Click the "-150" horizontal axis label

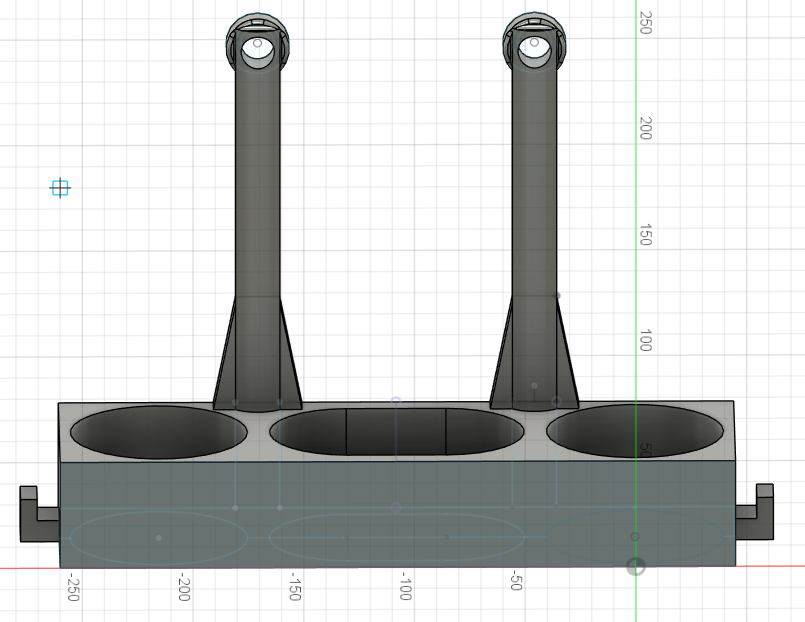[x=294, y=588]
